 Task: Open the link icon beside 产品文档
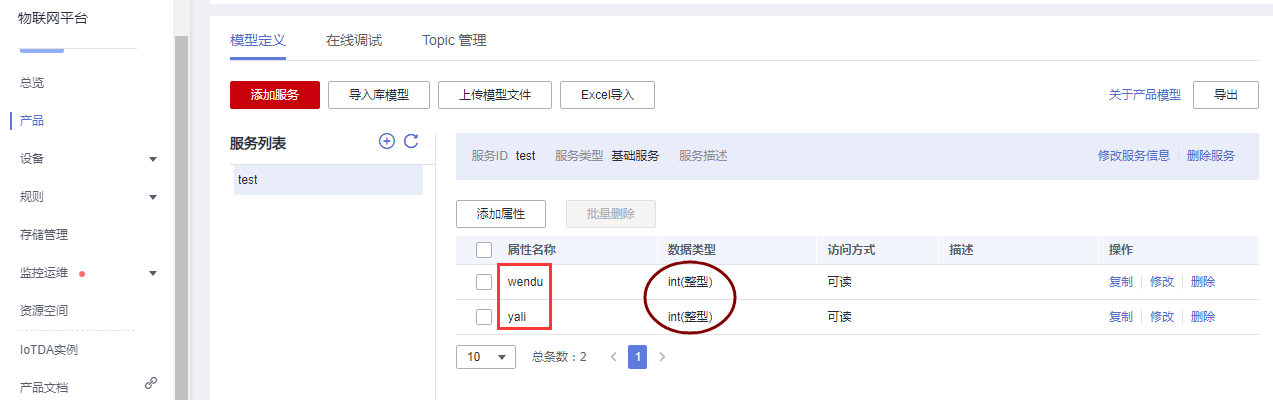(x=151, y=382)
